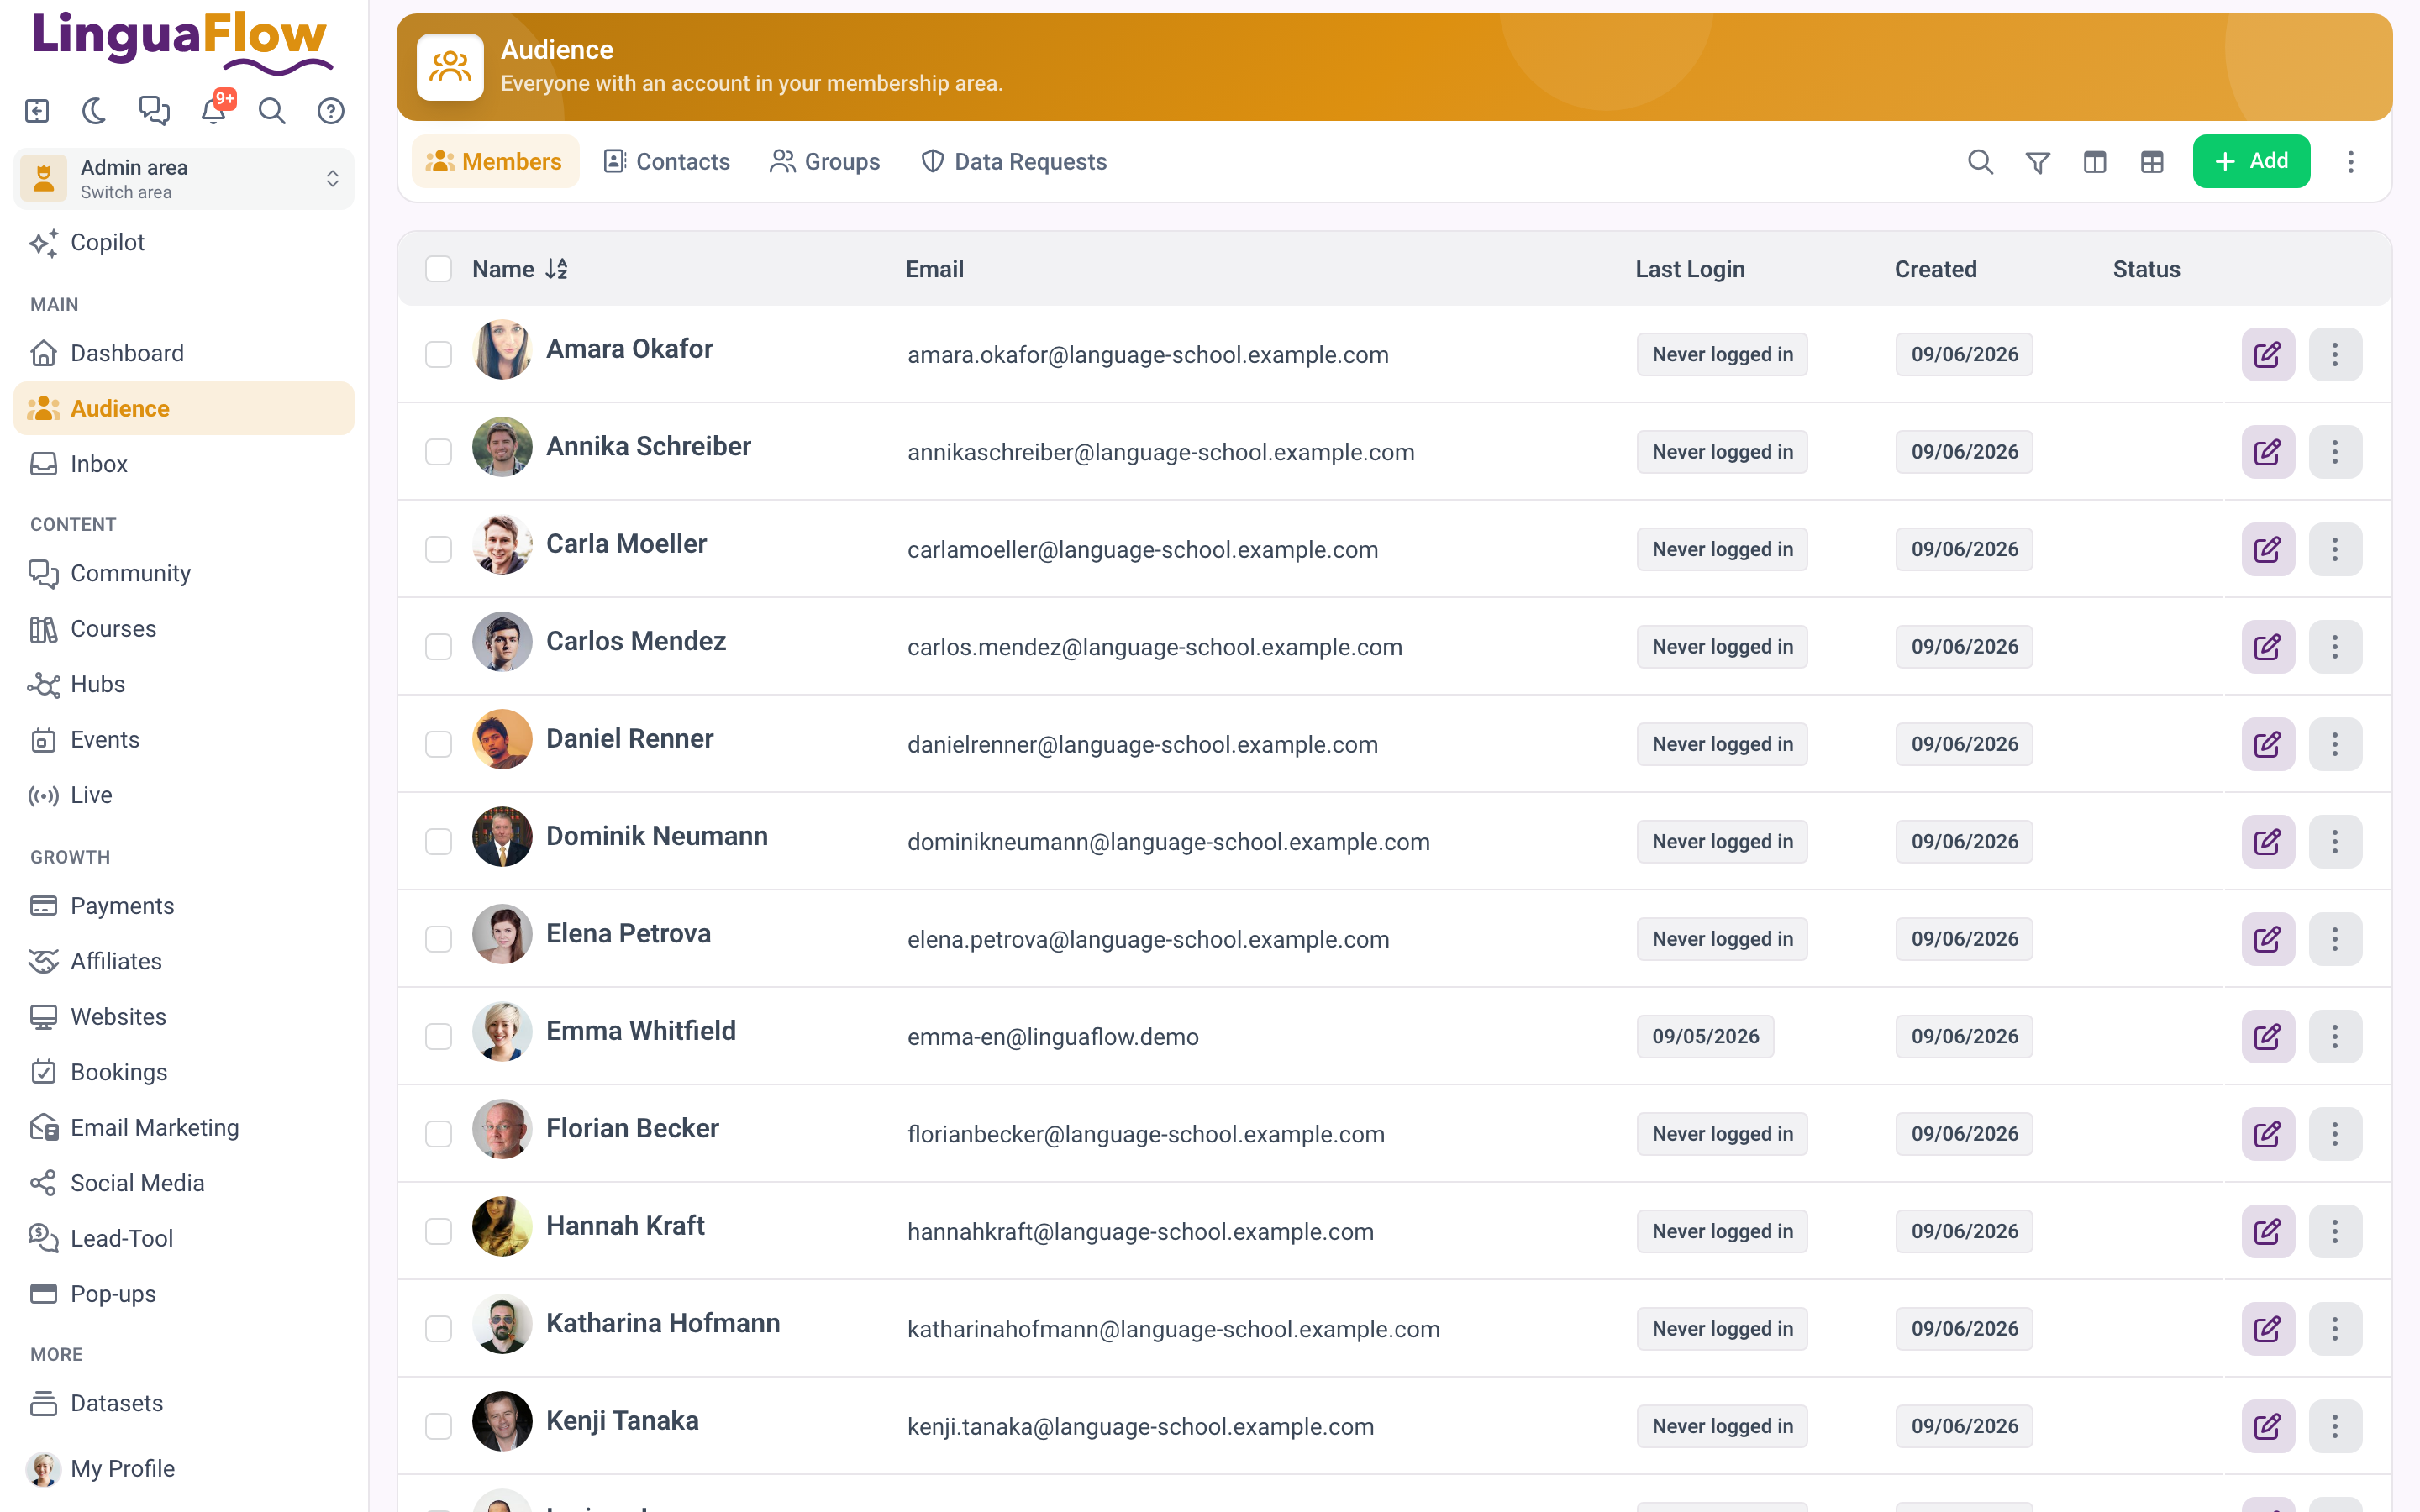The height and width of the screenshot is (1512, 2420).
Task: Open Courses in the sidebar
Action: [184, 629]
